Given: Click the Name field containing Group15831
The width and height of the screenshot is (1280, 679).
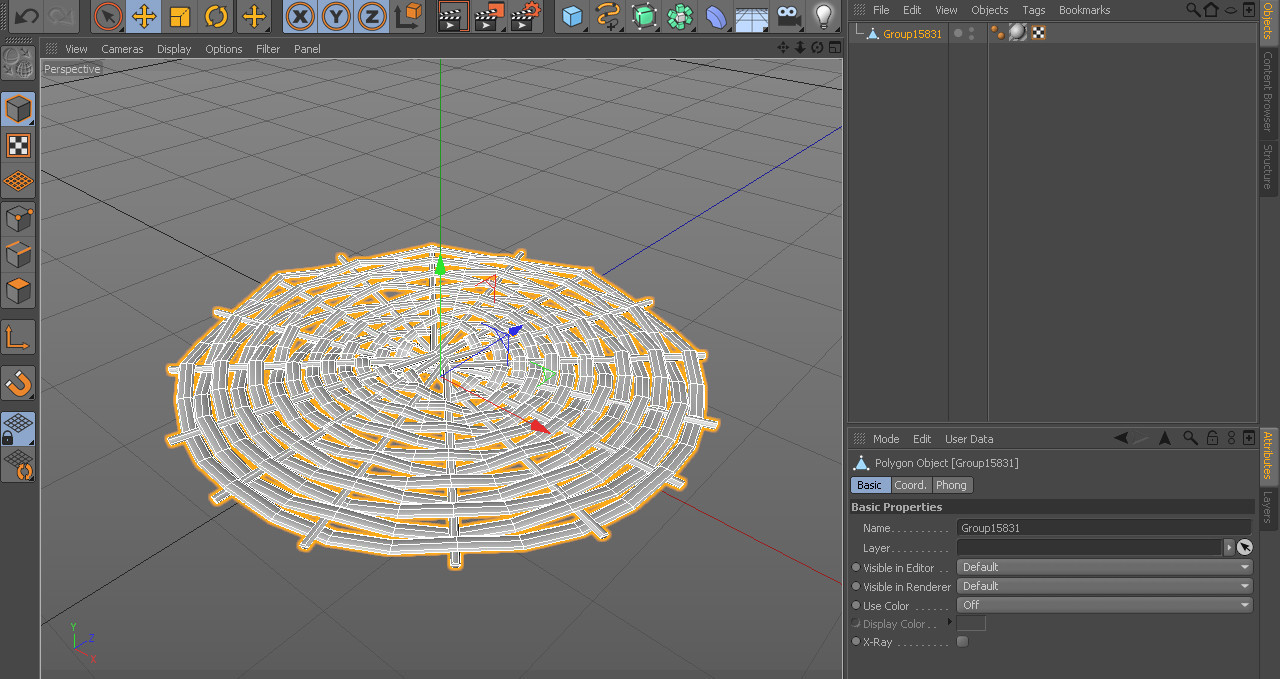Looking at the screenshot, I should [x=1103, y=528].
